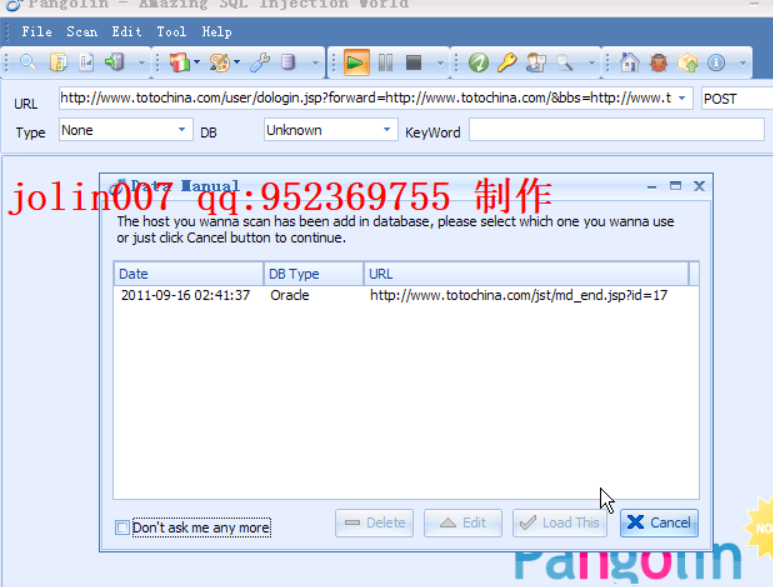Tick Don't ask me any more checkbox

(122, 527)
